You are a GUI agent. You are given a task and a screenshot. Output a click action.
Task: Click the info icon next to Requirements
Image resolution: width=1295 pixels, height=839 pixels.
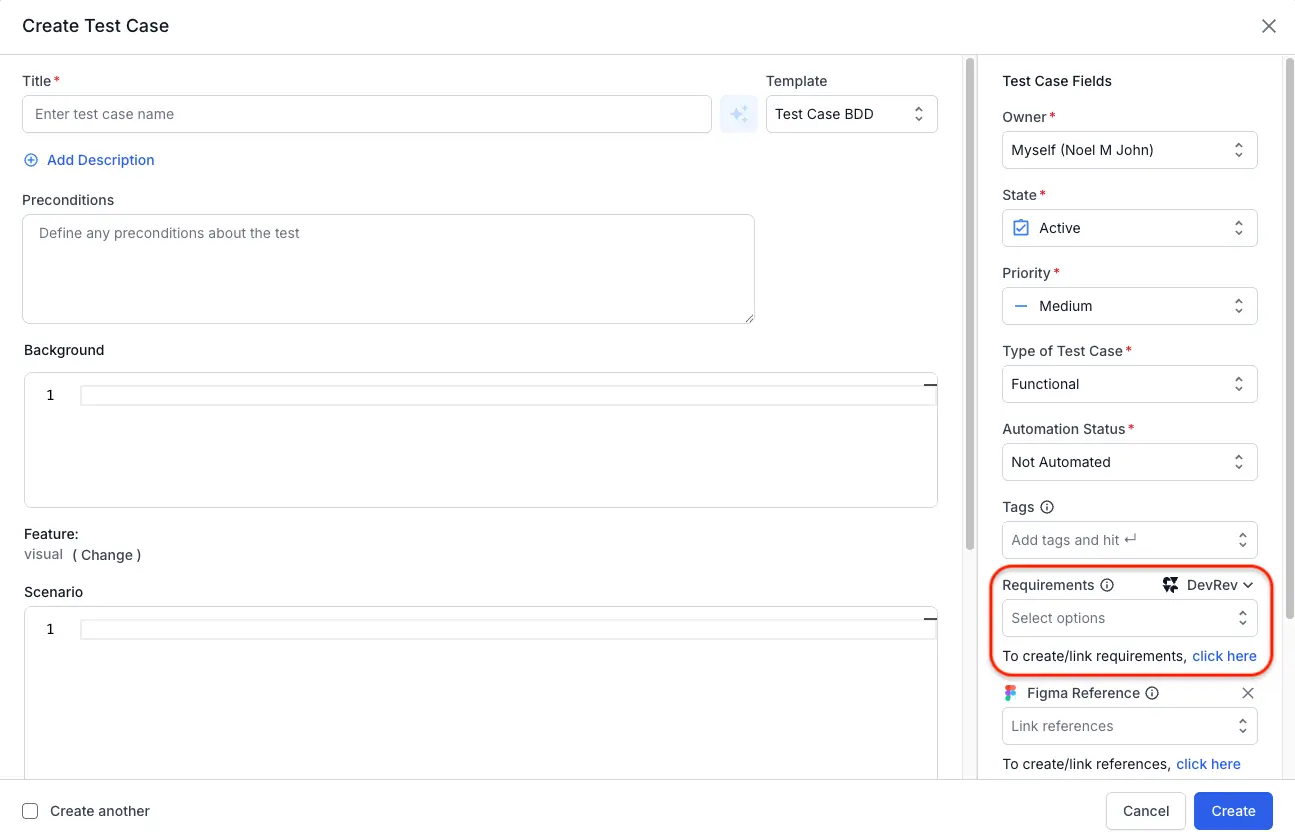(x=1106, y=585)
